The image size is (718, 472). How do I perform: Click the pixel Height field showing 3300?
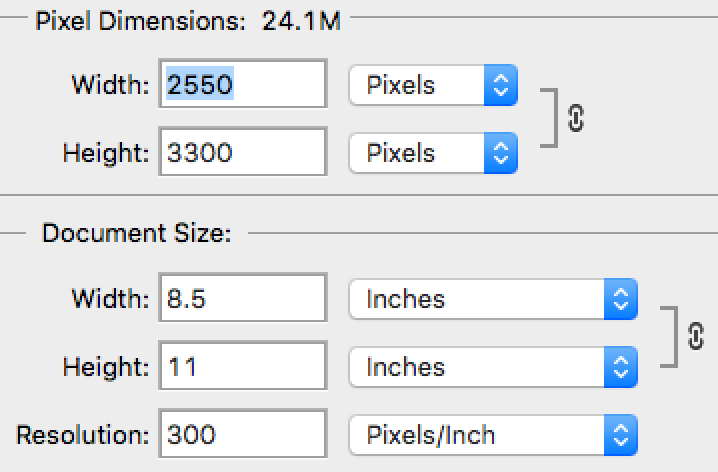coord(242,153)
